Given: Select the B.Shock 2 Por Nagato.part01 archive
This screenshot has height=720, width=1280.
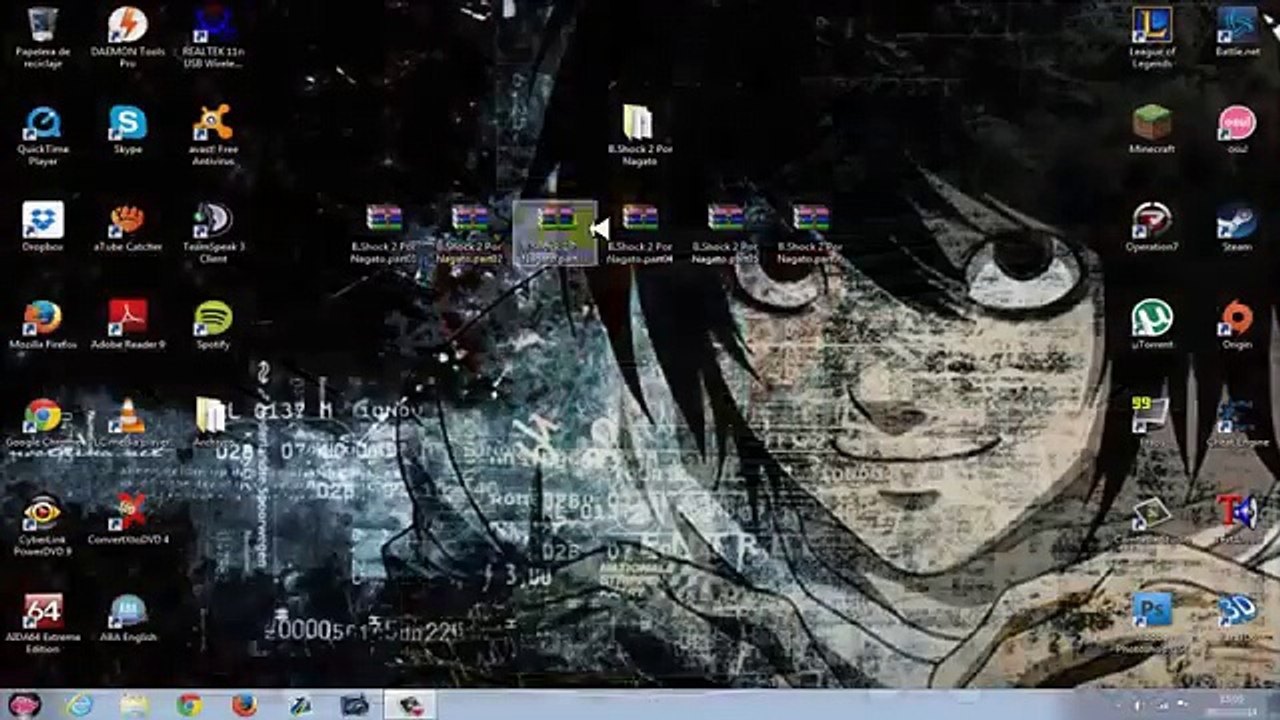Looking at the screenshot, I should [x=384, y=234].
